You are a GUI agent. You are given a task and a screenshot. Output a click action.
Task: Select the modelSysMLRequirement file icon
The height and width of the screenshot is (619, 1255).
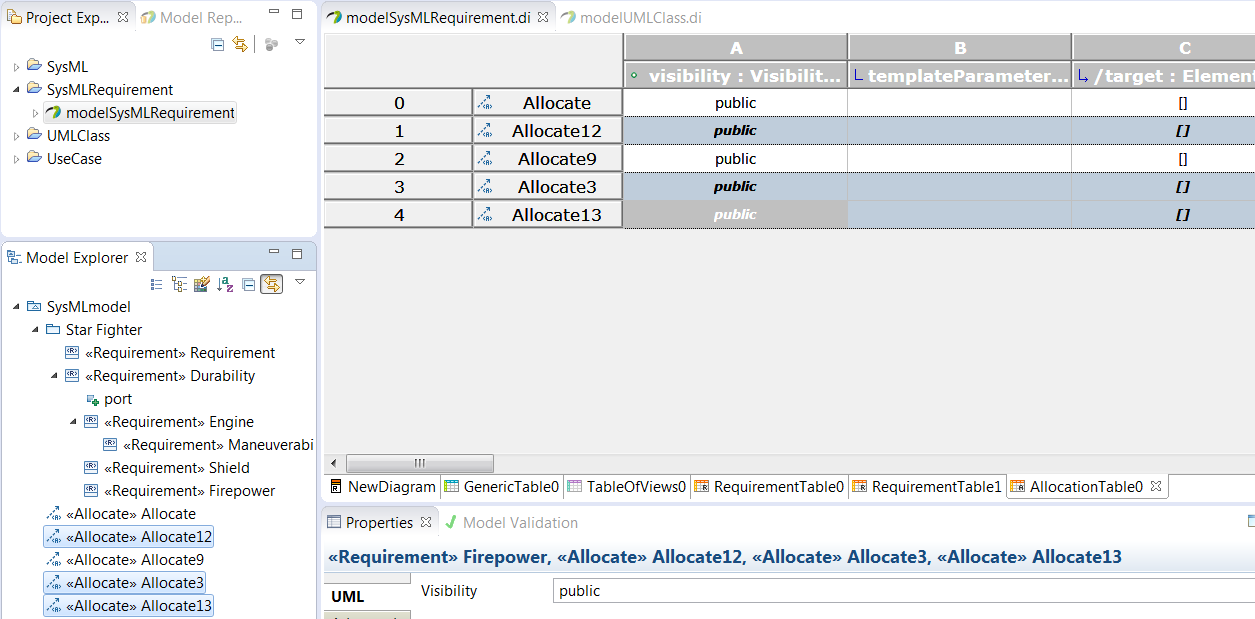point(53,113)
